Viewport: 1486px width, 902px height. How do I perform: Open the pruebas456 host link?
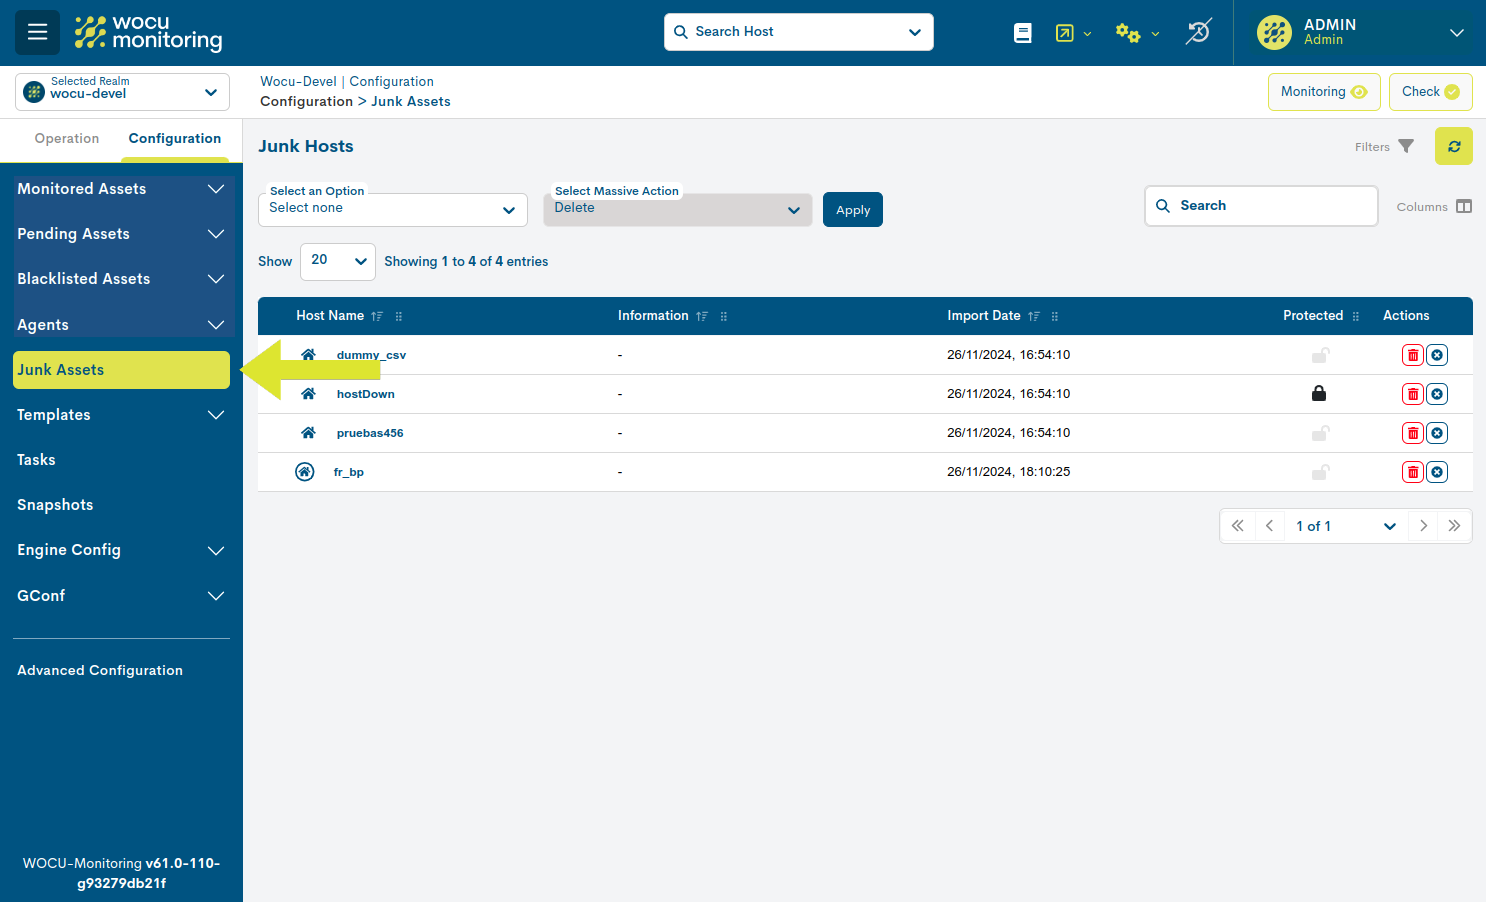pos(370,433)
